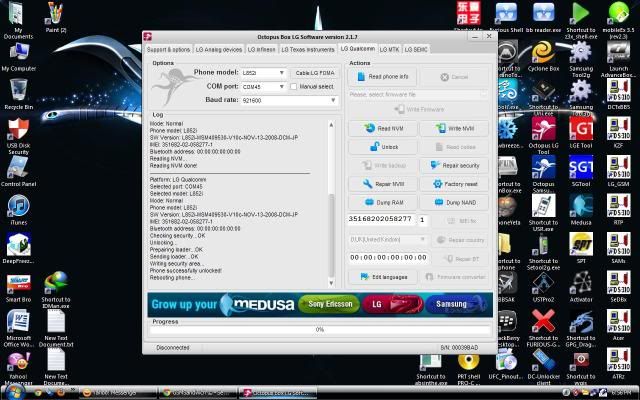Open the Microsoft Office Word desktop icon

(18, 328)
